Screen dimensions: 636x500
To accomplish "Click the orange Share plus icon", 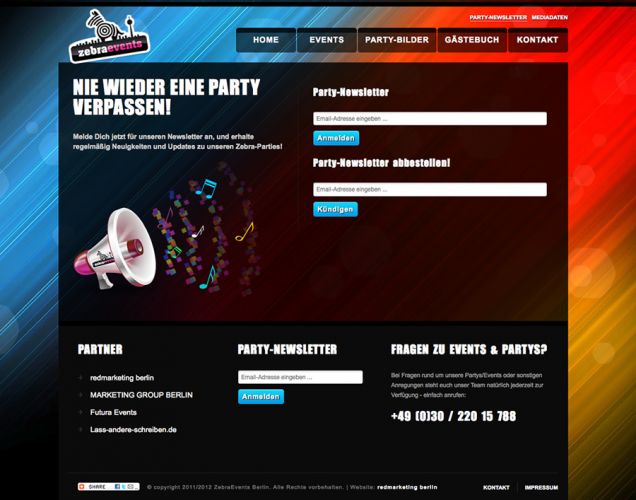I will (x=82, y=487).
